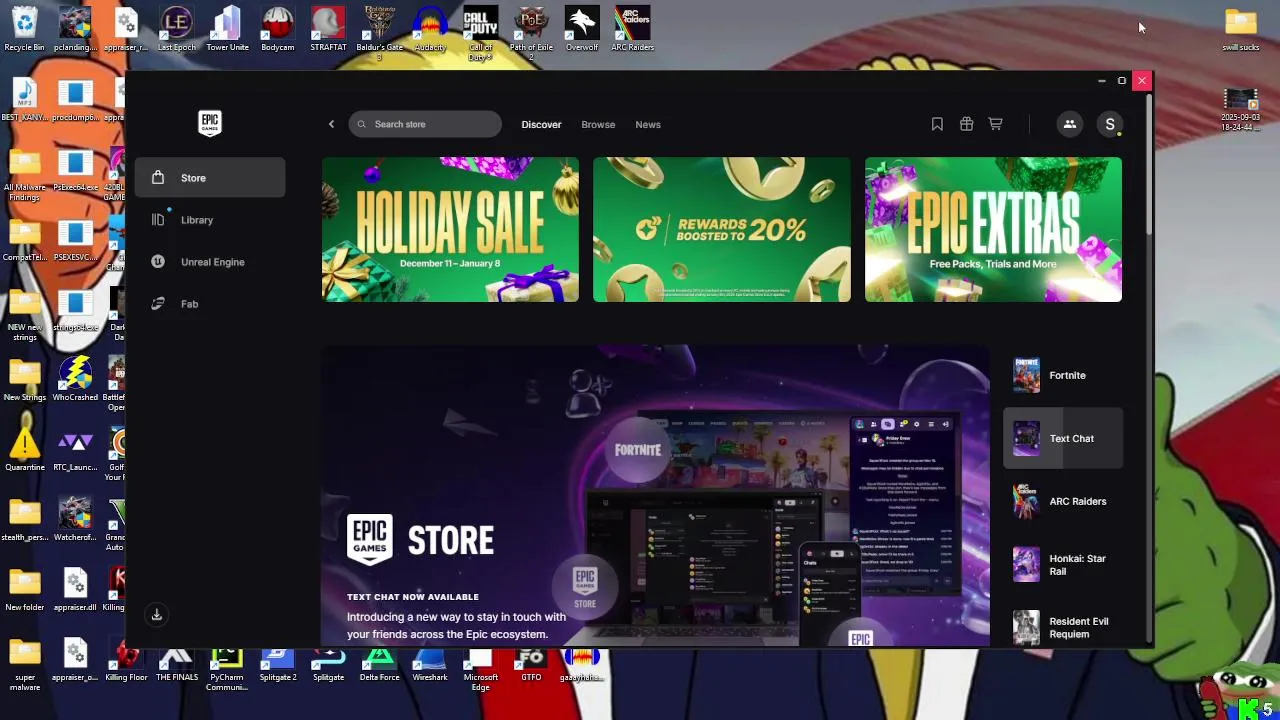Select Path of Exile 2 desktop shortcut
Screen dimensions: 1280x720
coord(531,32)
